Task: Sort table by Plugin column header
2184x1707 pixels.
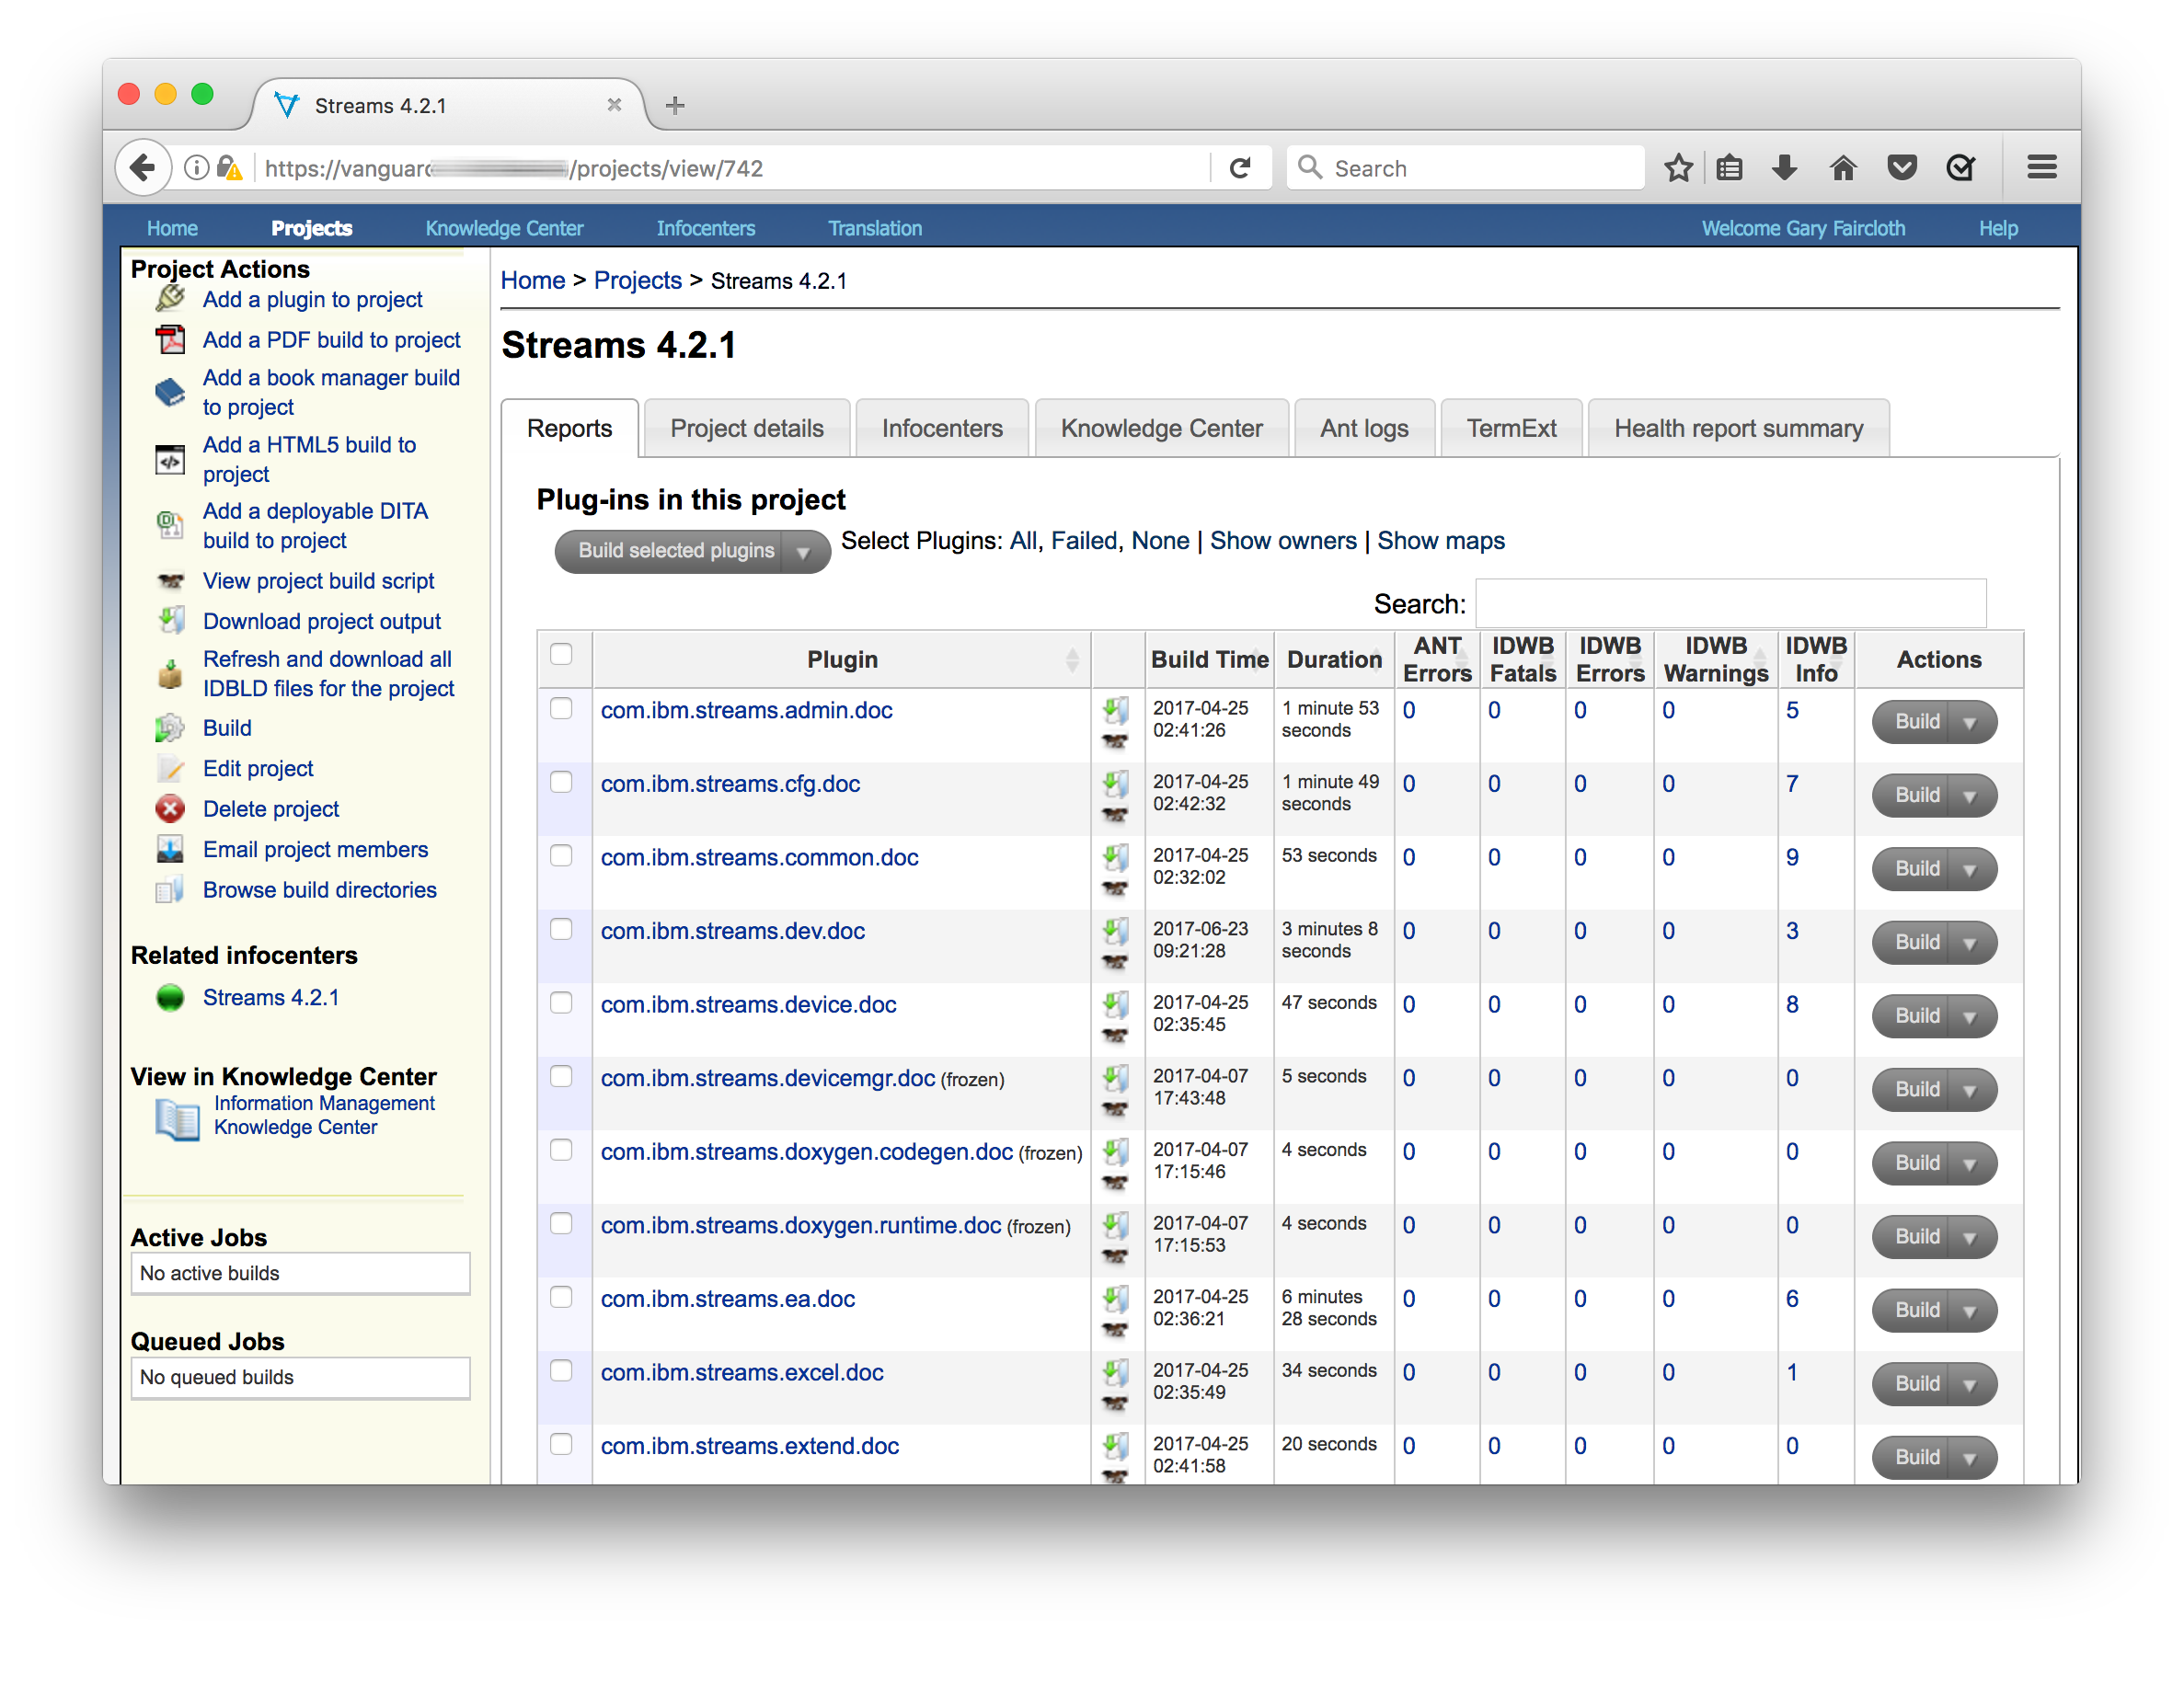Action: click(x=842, y=660)
